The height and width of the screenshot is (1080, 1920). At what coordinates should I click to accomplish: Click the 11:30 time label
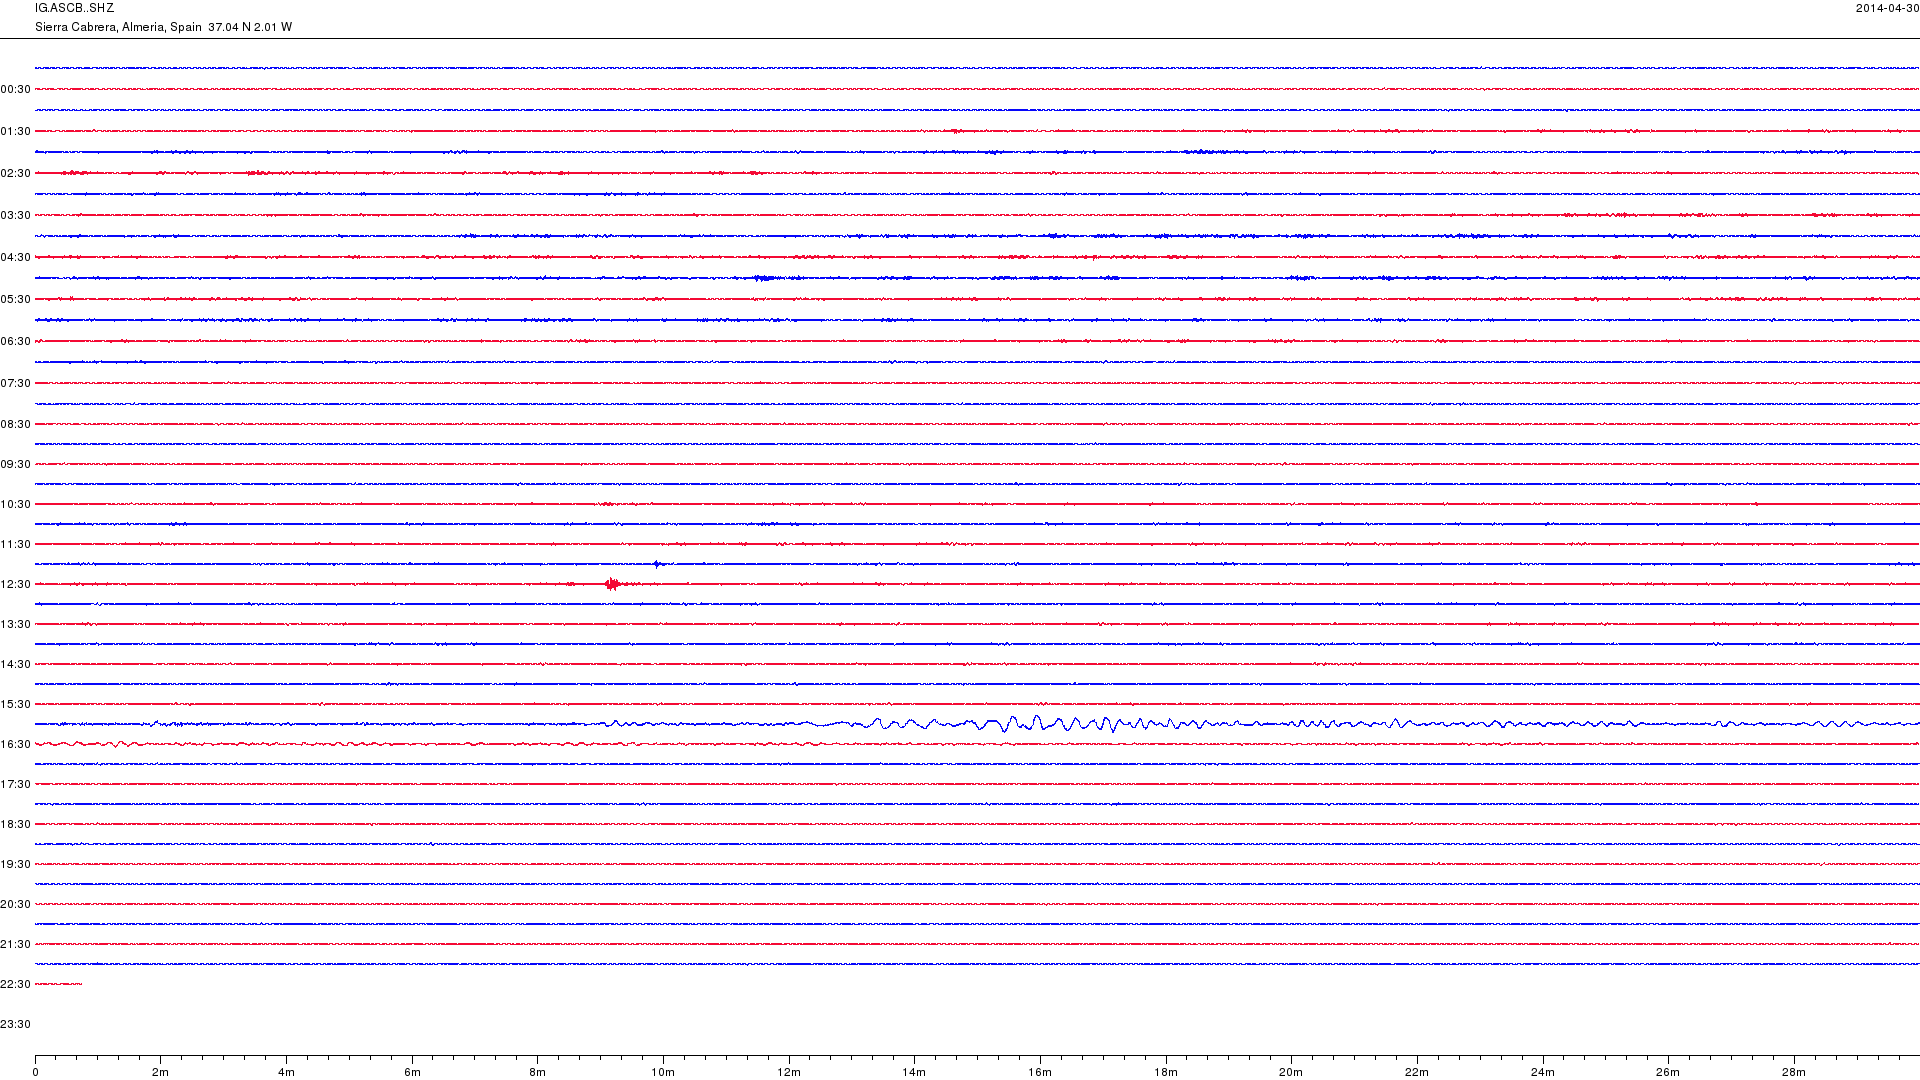pos(16,544)
